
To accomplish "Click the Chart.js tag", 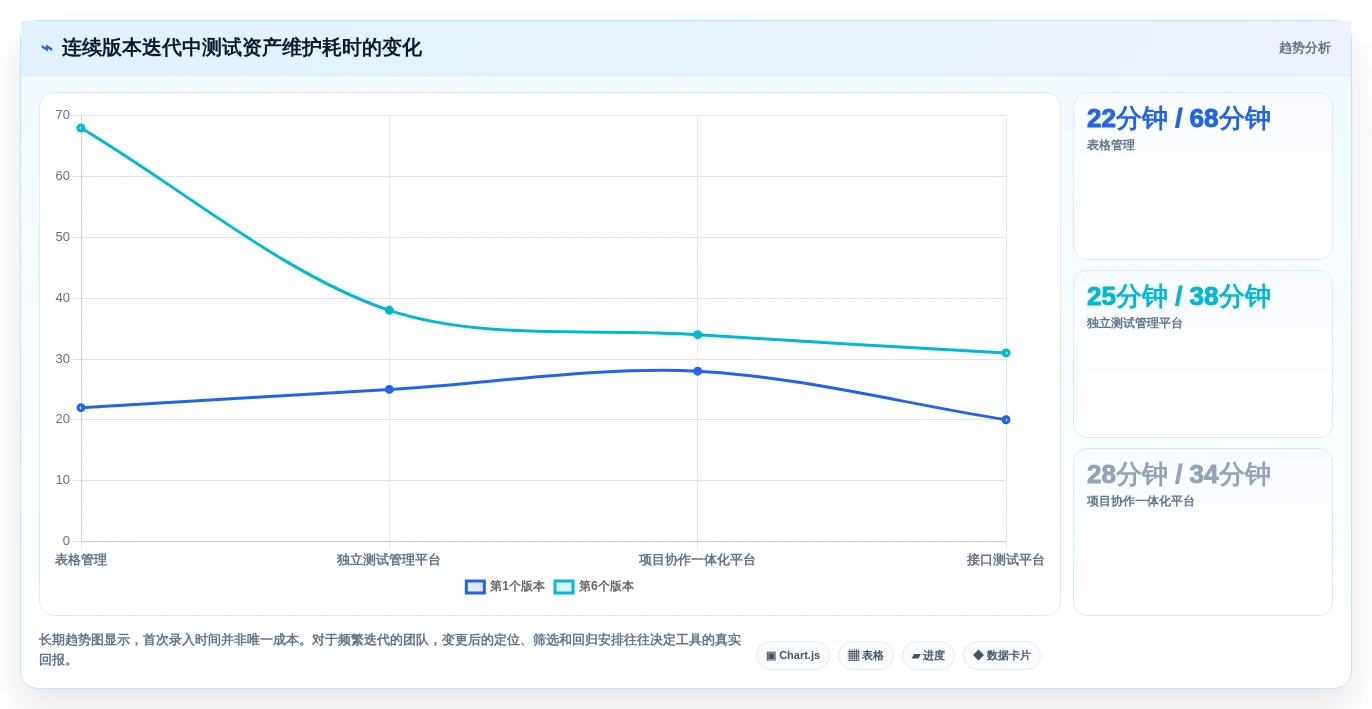I will click(793, 656).
